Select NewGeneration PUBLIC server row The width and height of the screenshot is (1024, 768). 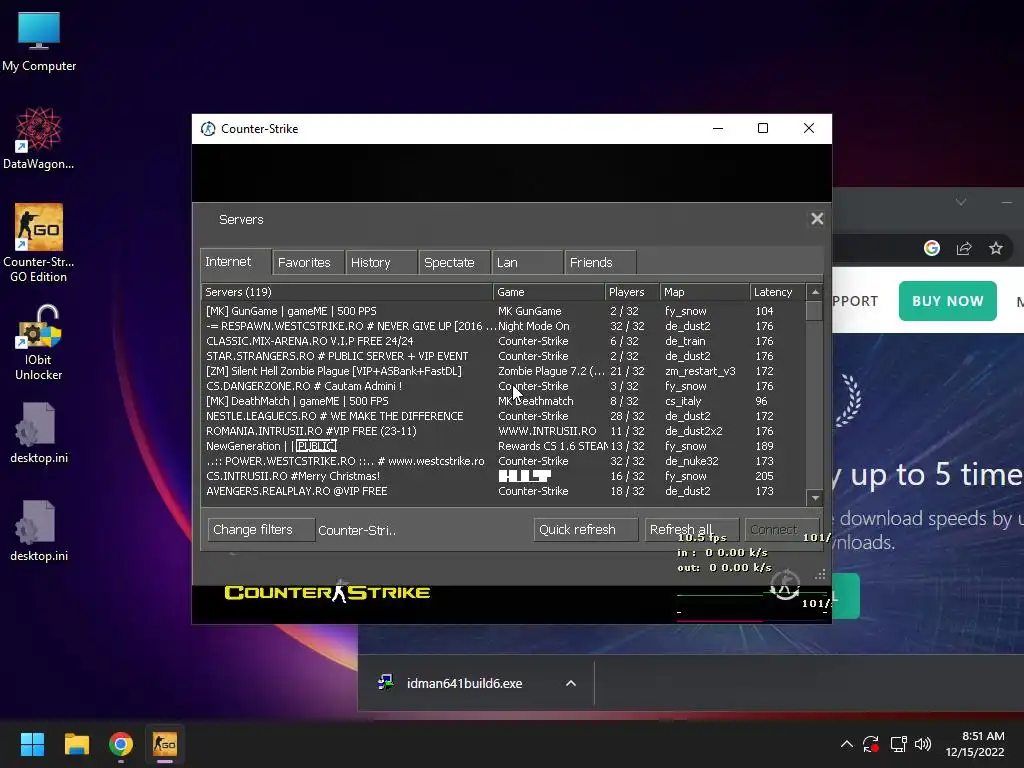coord(504,446)
